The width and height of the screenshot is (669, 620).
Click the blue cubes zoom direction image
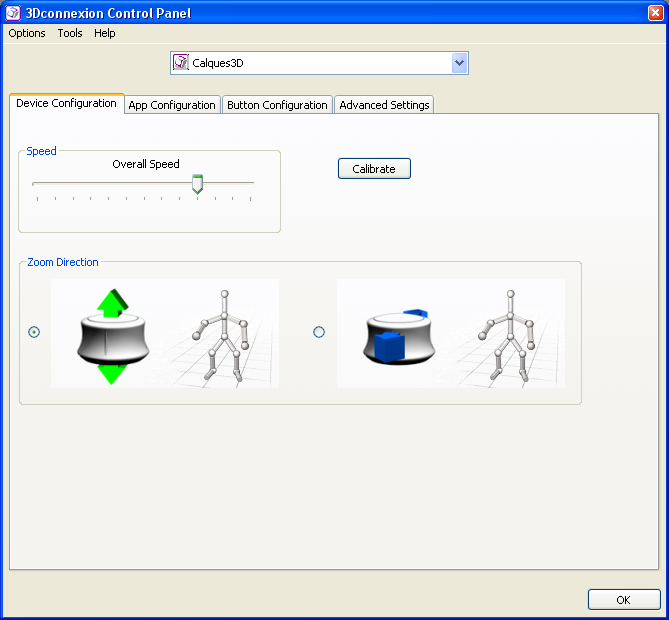[x=451, y=334]
